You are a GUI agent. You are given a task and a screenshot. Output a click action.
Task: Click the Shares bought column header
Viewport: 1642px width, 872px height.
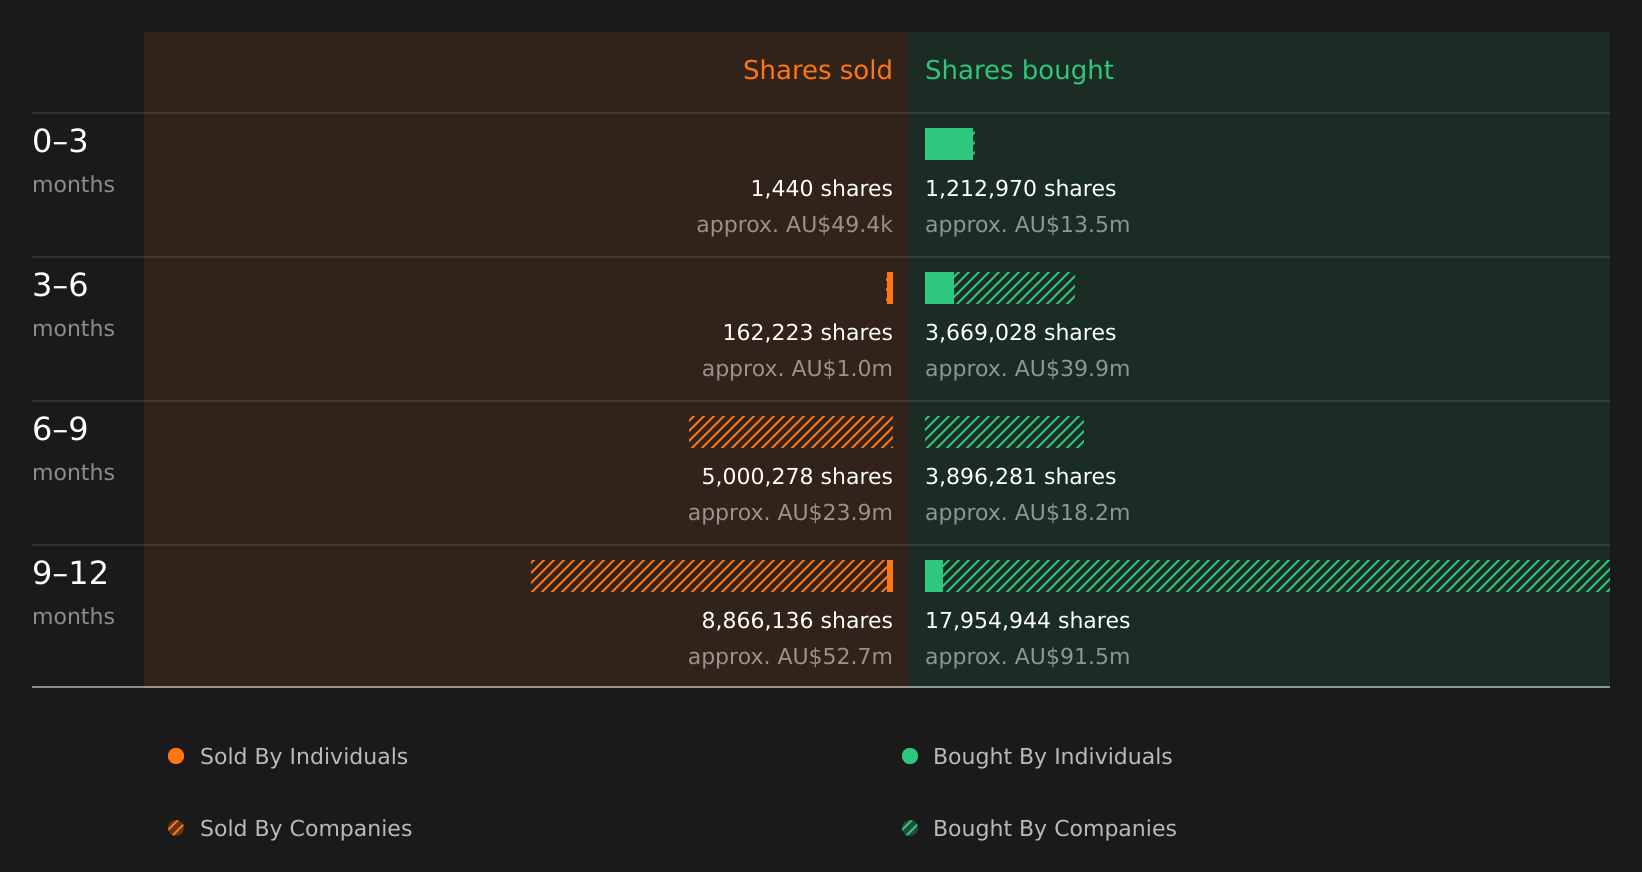(1019, 71)
